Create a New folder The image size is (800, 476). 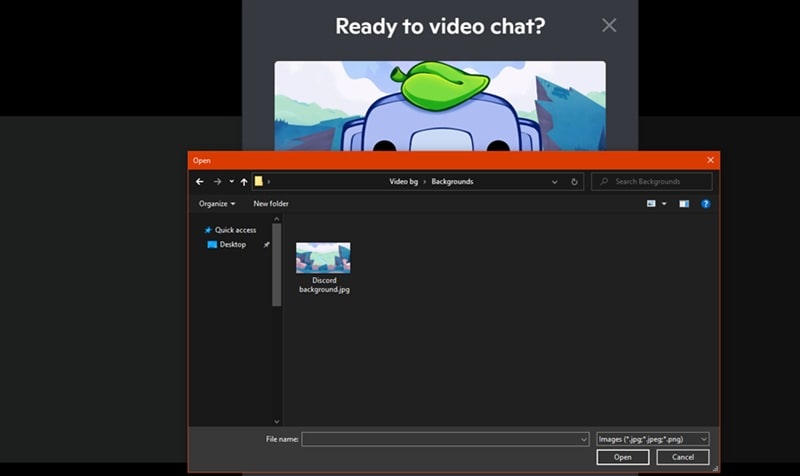271,204
